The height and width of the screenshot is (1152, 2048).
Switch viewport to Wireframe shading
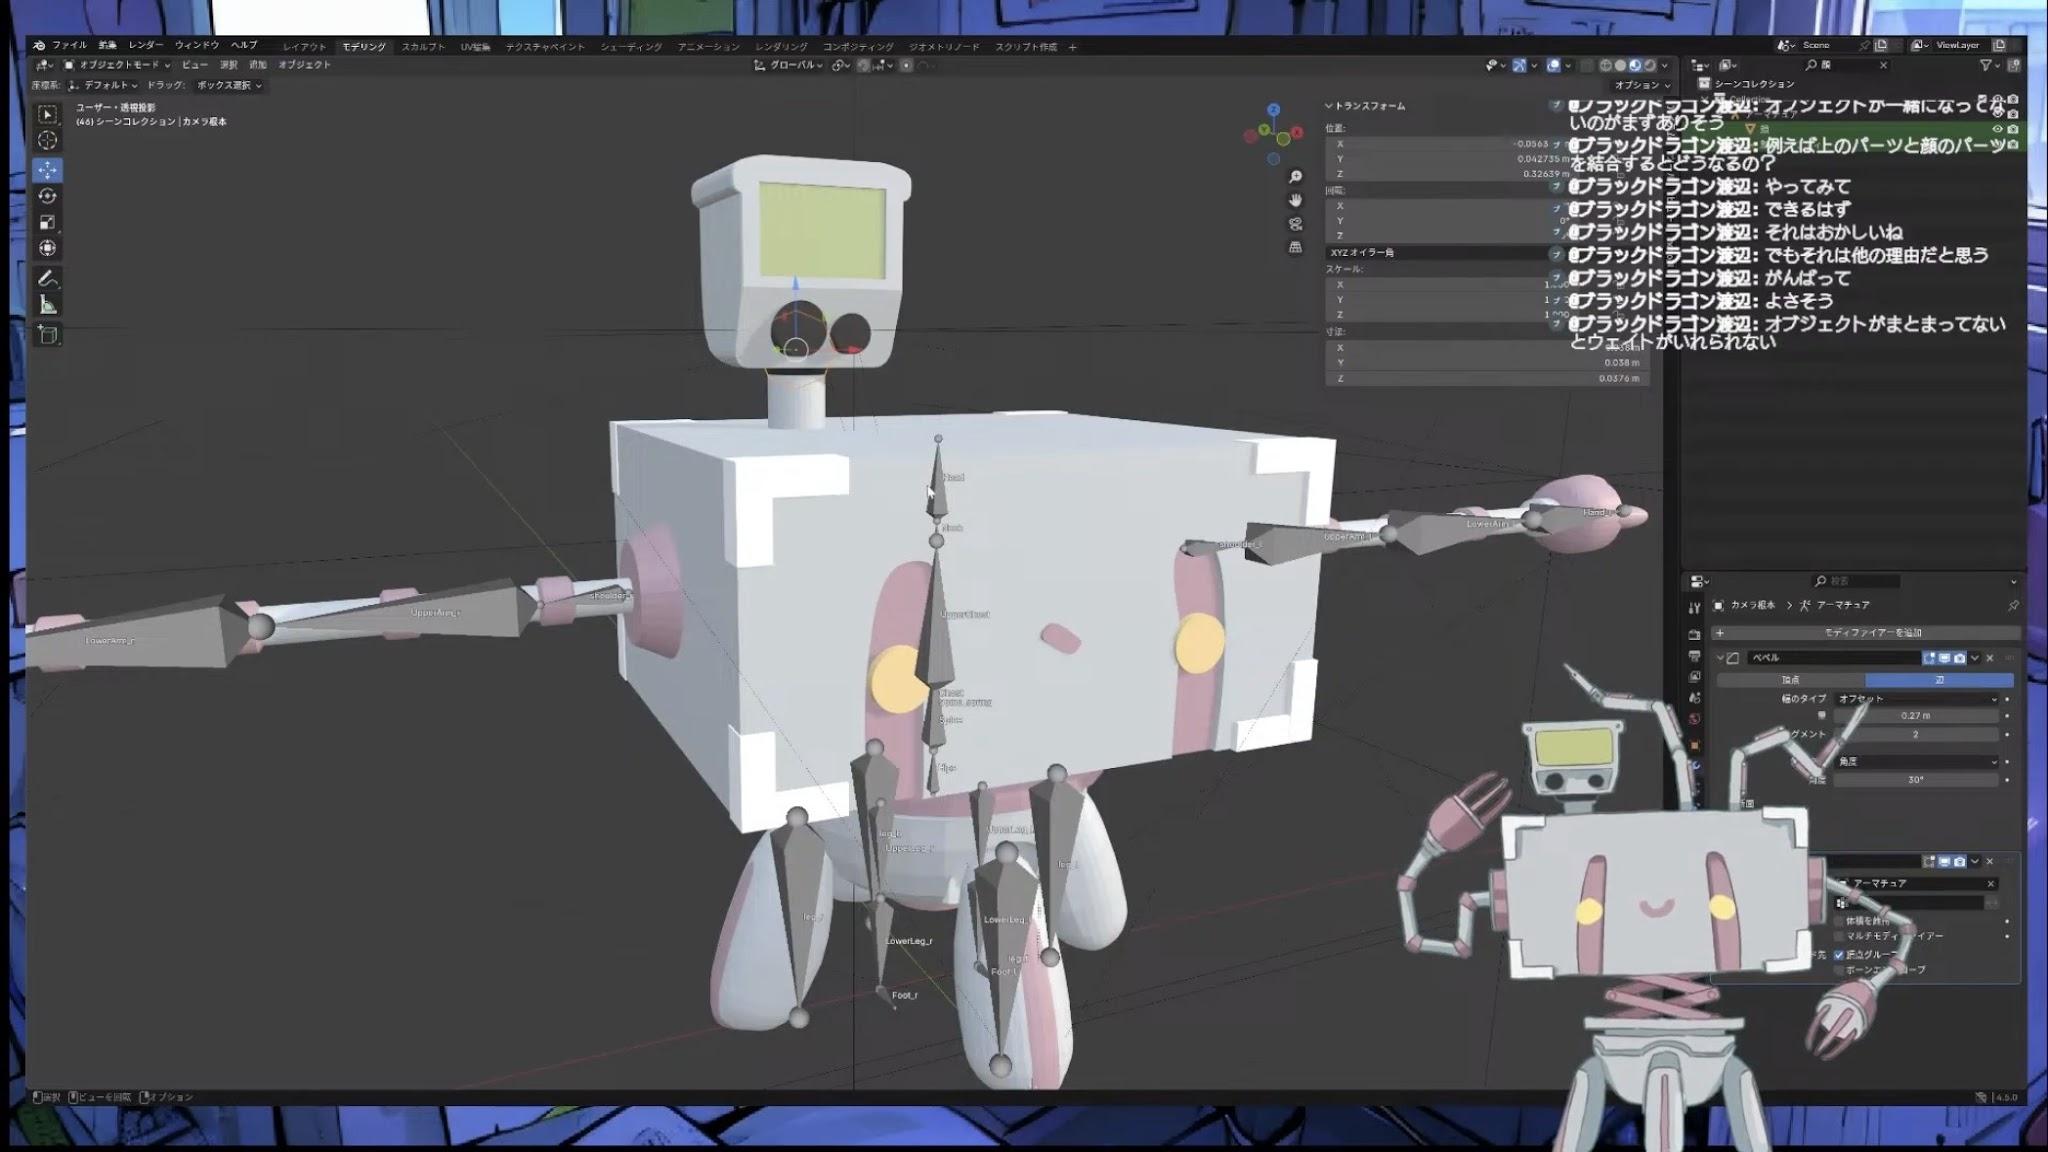1605,65
